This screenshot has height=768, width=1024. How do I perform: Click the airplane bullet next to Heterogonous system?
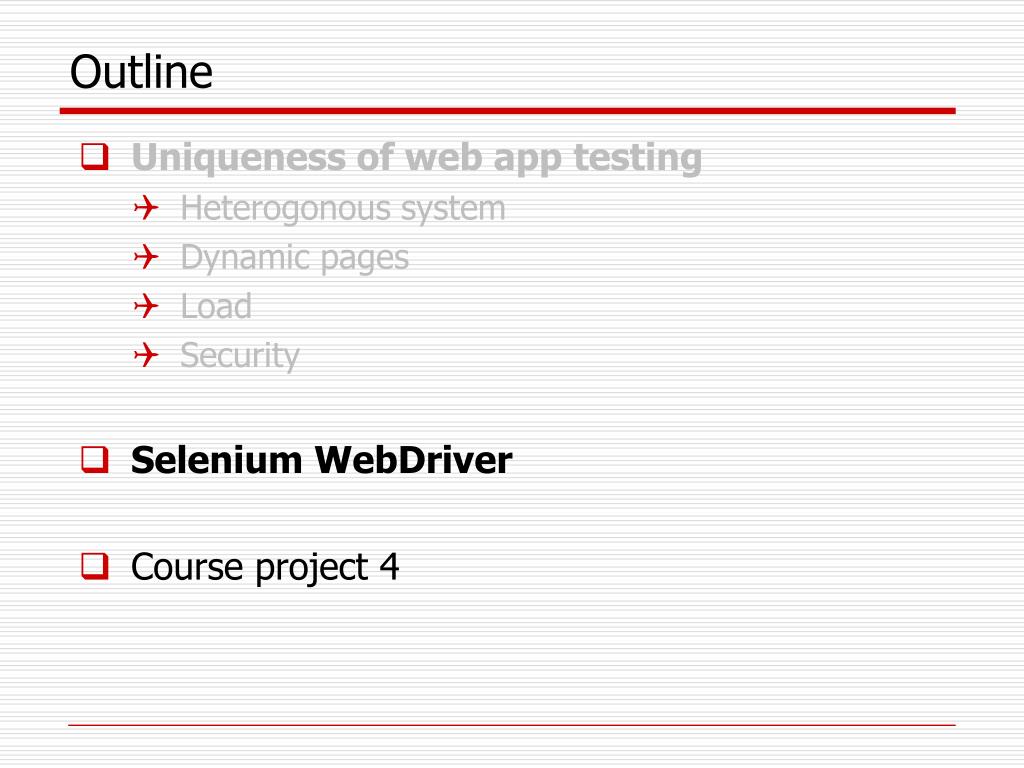[146, 208]
